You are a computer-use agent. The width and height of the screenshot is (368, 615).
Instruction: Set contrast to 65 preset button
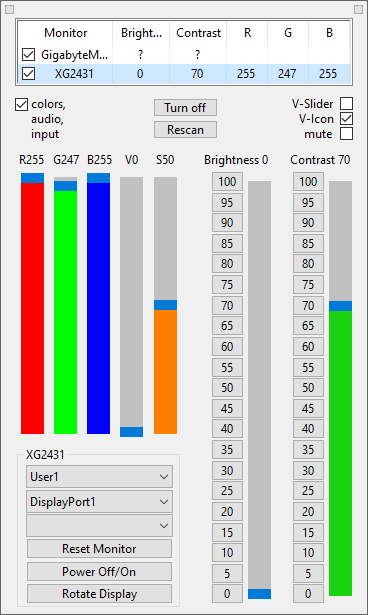point(308,326)
